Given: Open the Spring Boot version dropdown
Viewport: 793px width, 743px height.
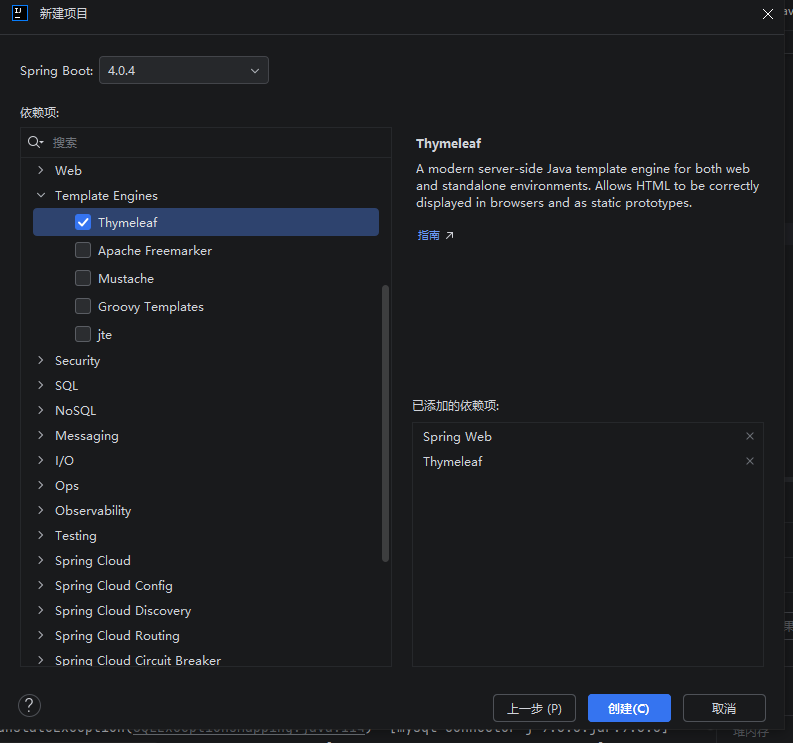Looking at the screenshot, I should [184, 70].
